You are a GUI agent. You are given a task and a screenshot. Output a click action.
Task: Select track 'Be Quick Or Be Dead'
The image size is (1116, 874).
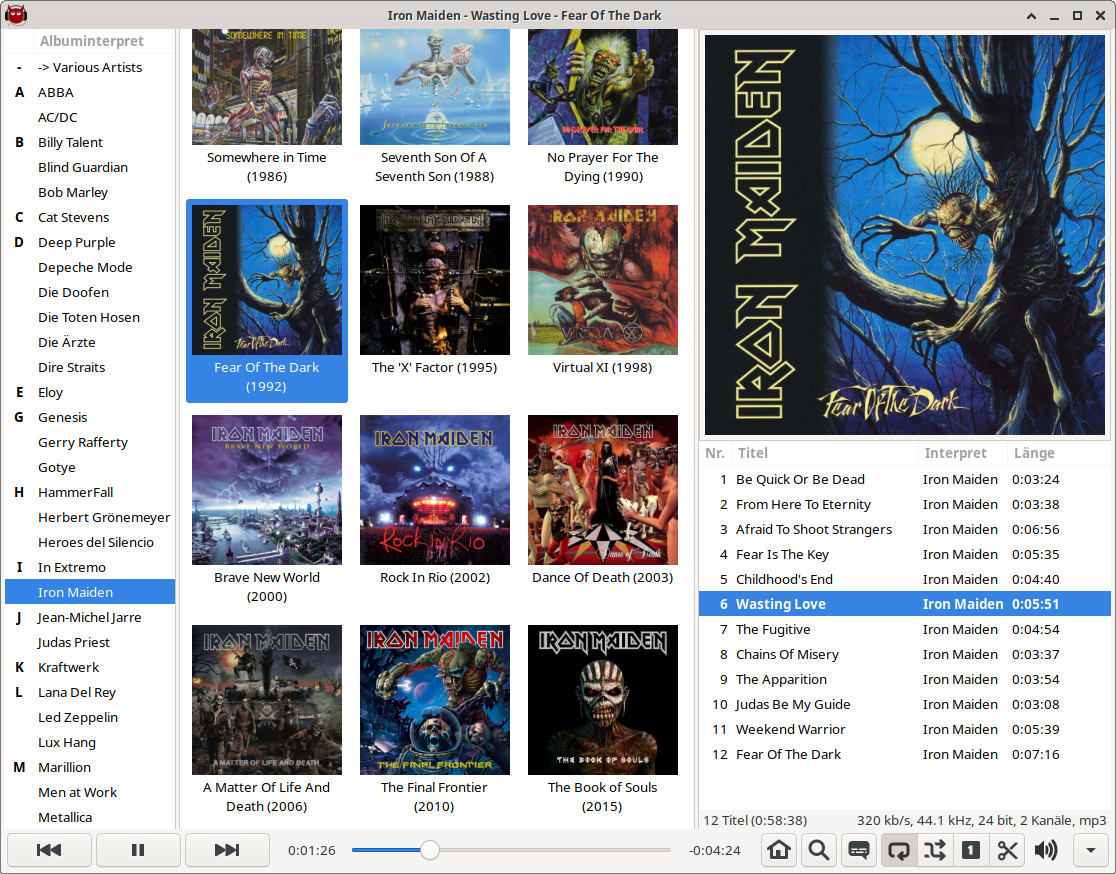pos(905,480)
